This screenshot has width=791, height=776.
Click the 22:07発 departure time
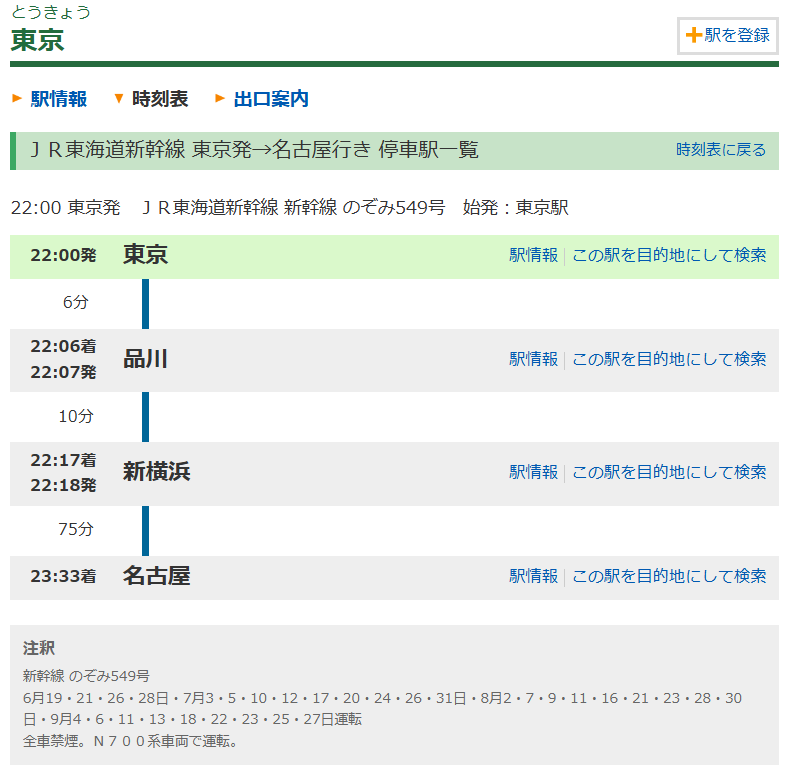tap(63, 372)
